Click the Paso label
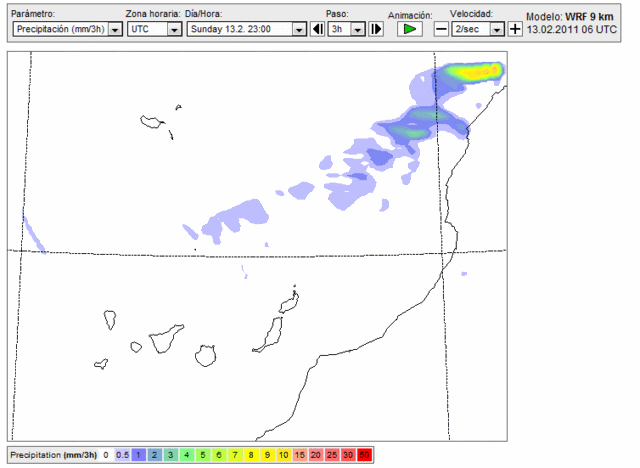640x468 pixels. click(x=337, y=13)
